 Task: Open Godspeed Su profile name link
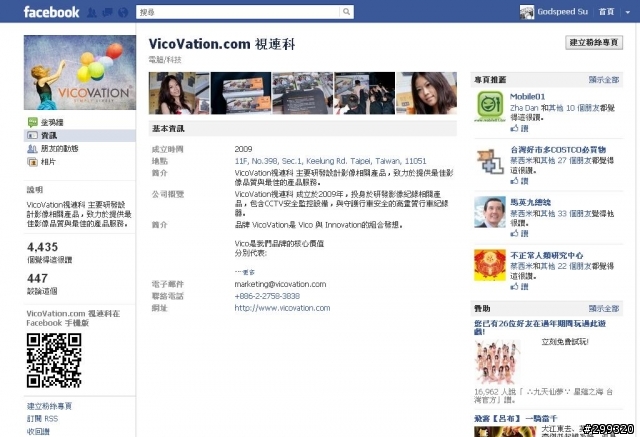coord(562,12)
